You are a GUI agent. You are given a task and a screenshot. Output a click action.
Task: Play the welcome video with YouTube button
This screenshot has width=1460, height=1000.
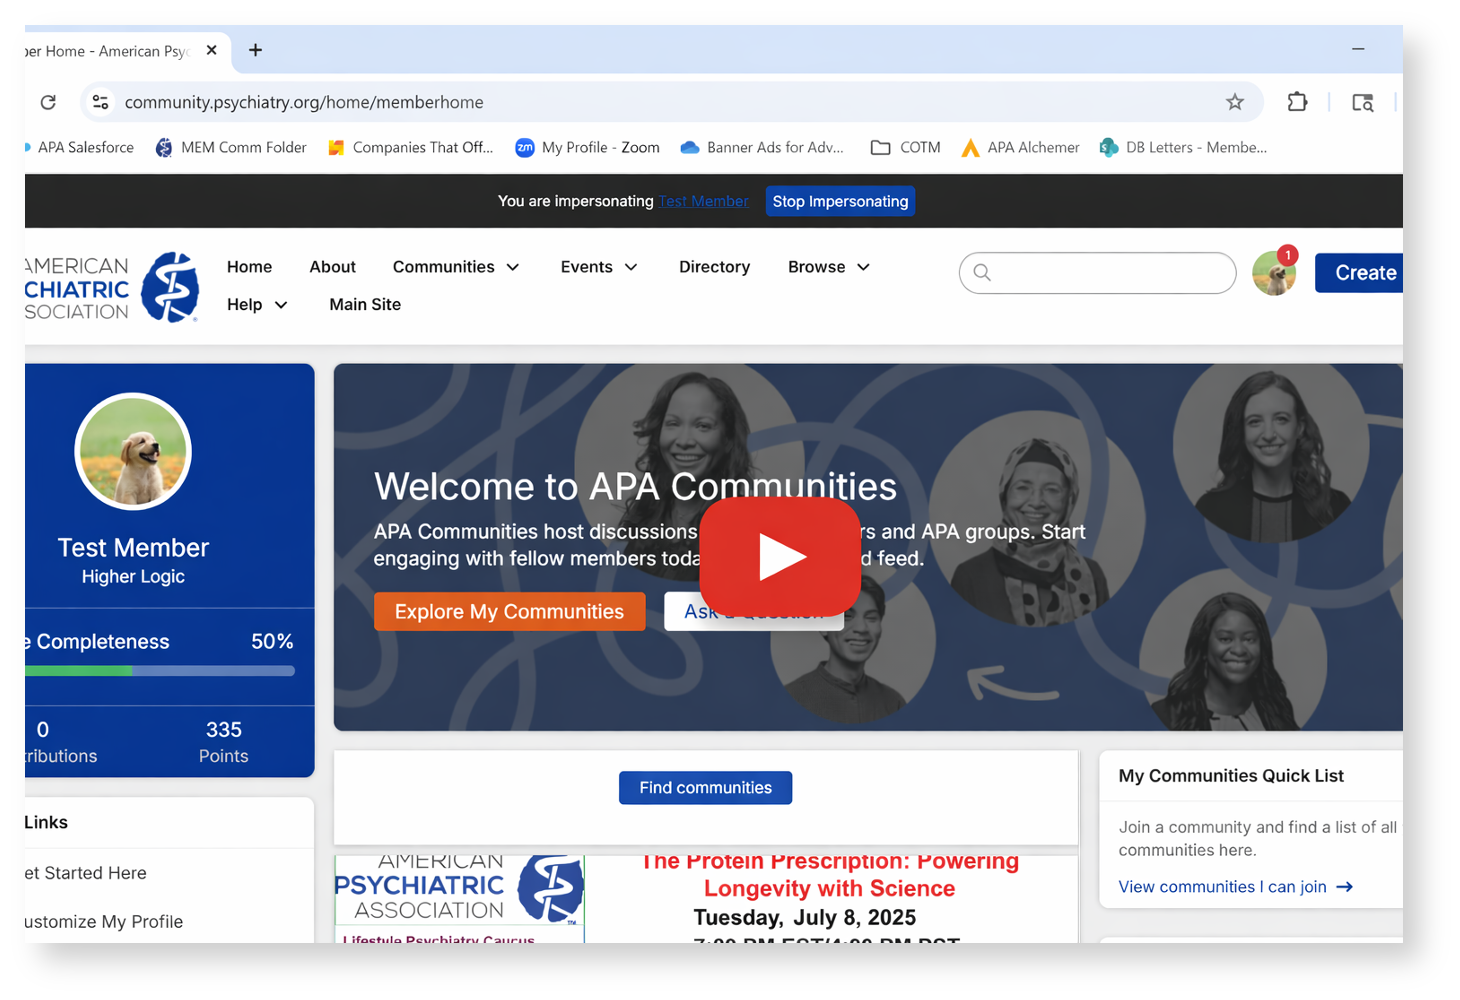780,556
